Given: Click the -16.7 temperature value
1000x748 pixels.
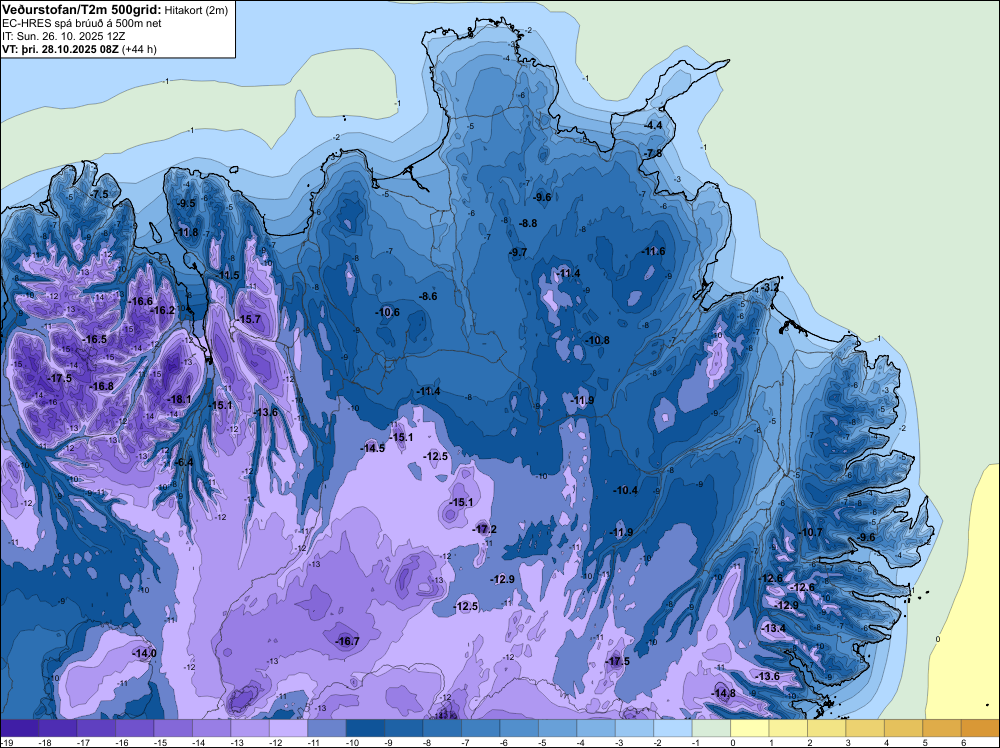Looking at the screenshot, I should [348, 642].
